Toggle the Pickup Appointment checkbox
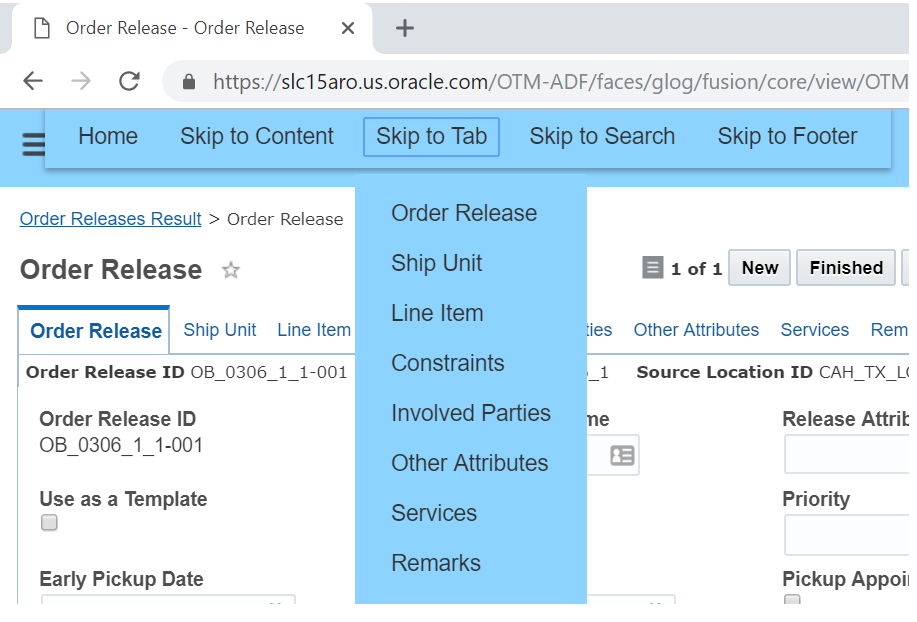 point(792,602)
